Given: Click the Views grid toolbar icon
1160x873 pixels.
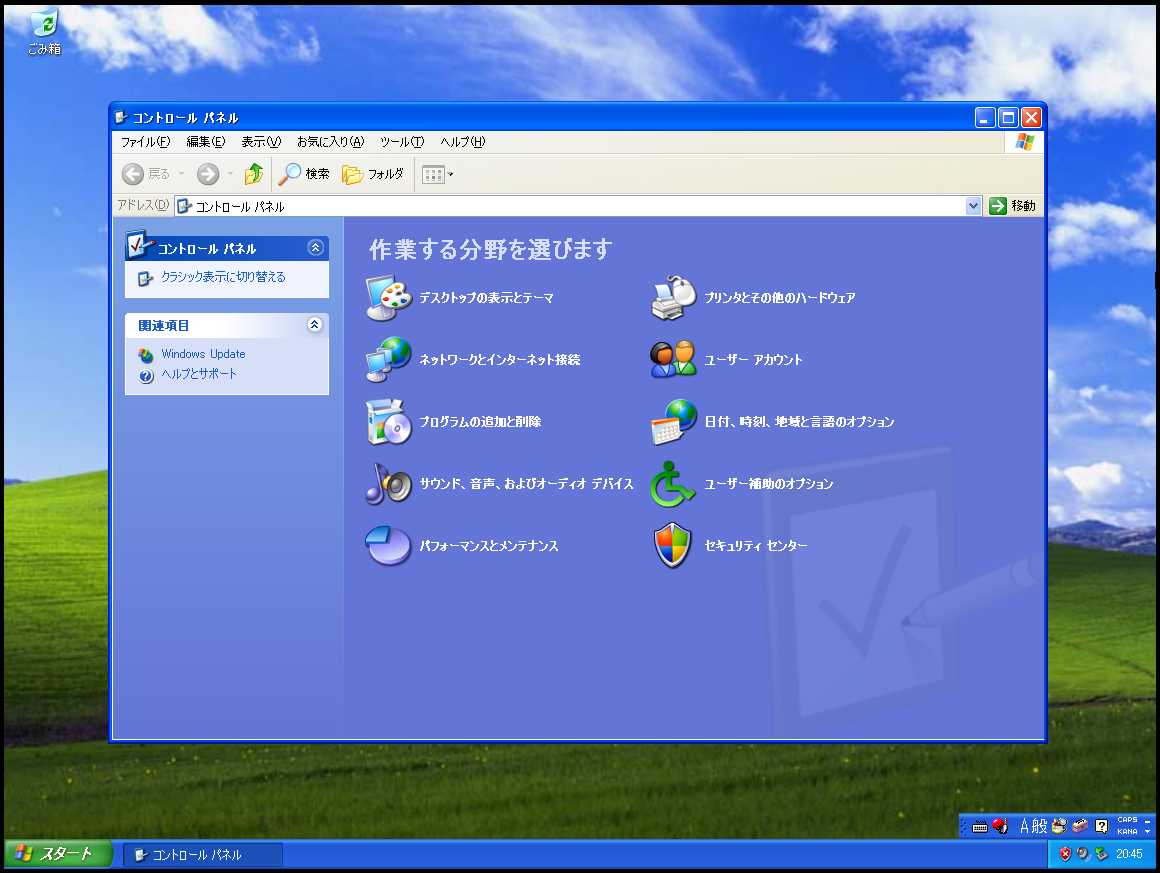Looking at the screenshot, I should coord(433,175).
